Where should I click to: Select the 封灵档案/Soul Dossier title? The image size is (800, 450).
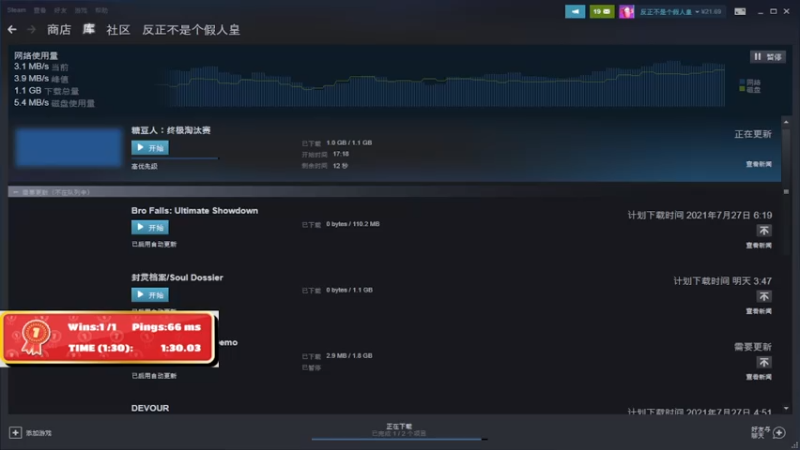pyautogui.click(x=177, y=278)
